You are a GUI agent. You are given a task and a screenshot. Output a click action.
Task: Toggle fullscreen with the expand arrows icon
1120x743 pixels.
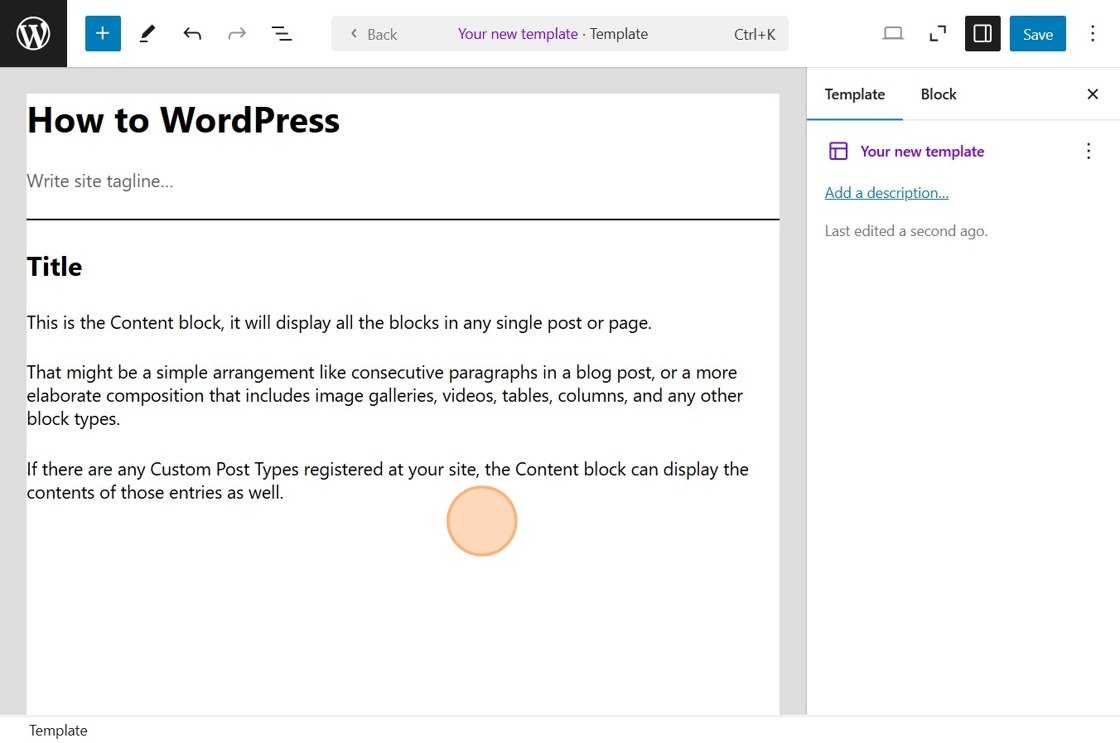point(938,34)
